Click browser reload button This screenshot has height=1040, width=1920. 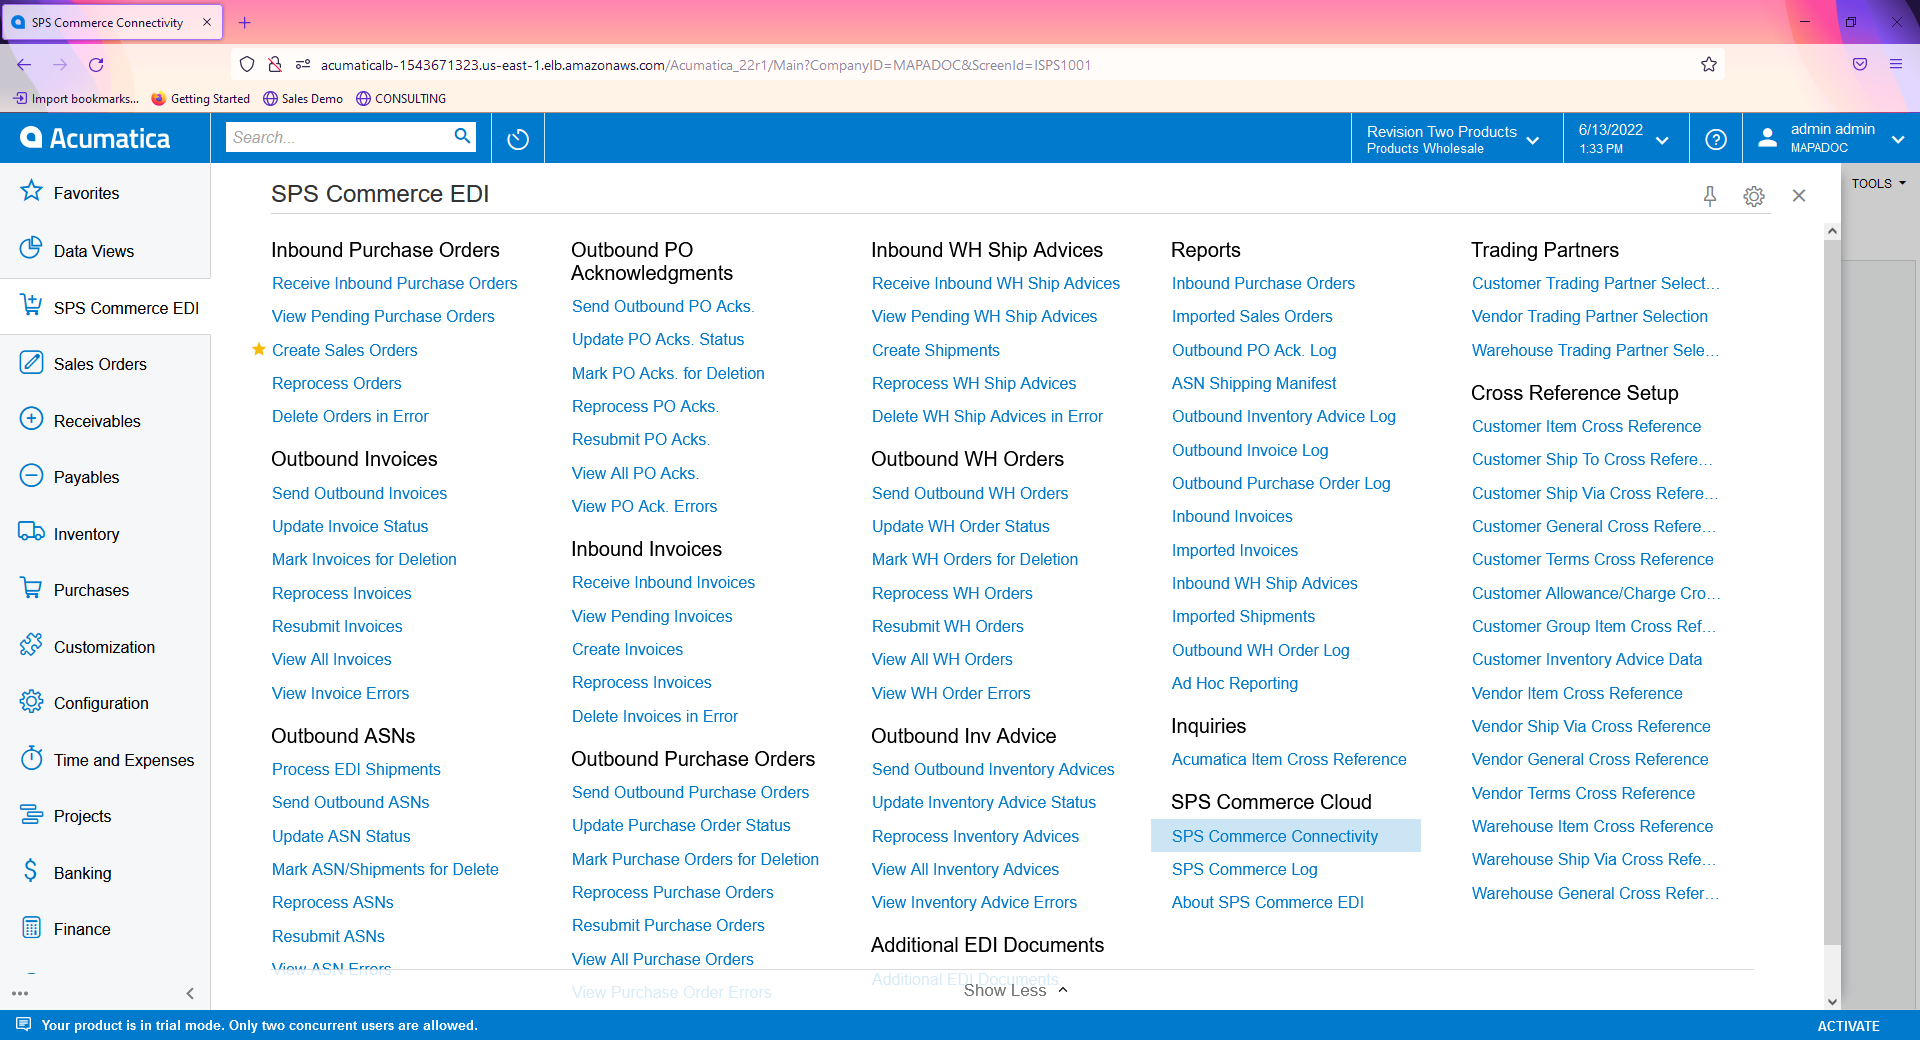(x=96, y=65)
